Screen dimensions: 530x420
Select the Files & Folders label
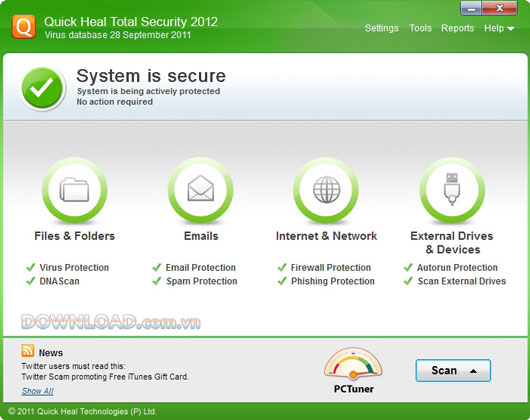point(75,236)
